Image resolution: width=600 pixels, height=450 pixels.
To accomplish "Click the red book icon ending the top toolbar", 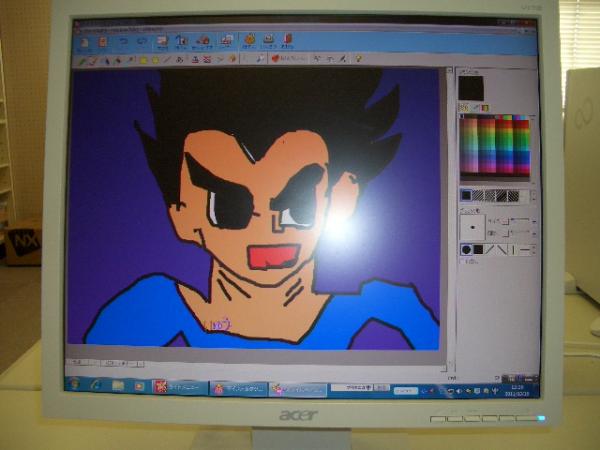I will click(x=287, y=40).
